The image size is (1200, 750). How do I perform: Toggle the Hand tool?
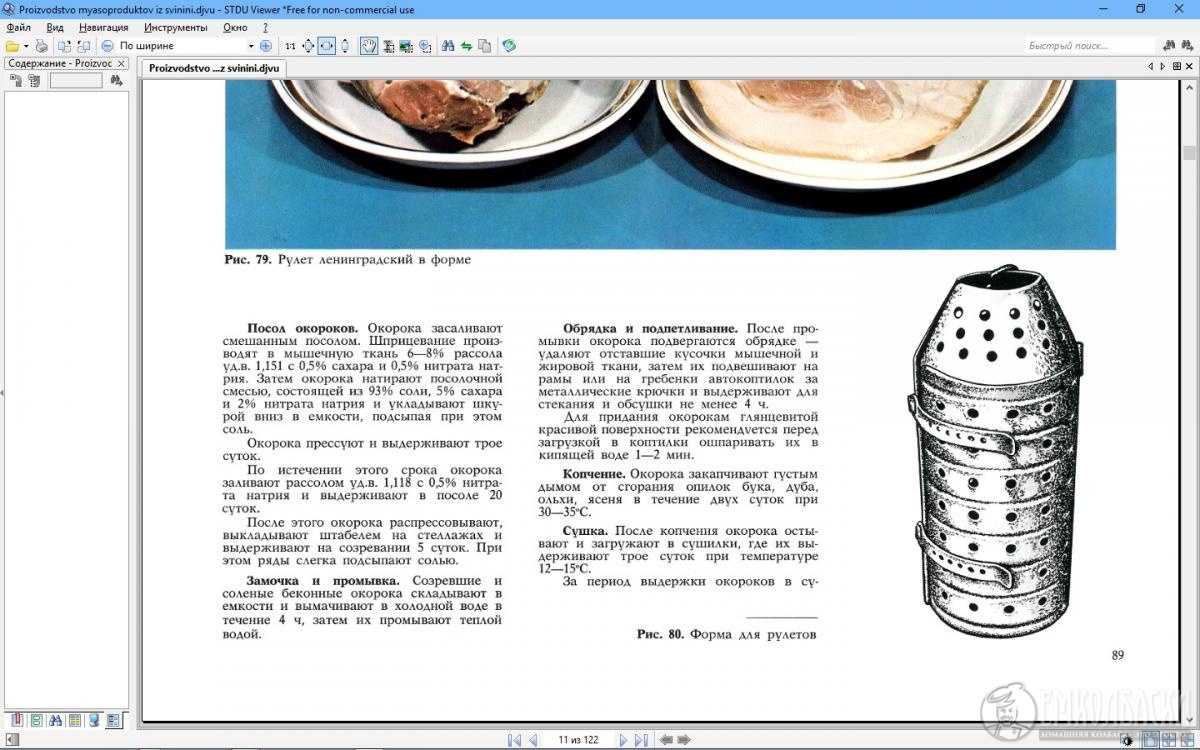click(x=369, y=46)
